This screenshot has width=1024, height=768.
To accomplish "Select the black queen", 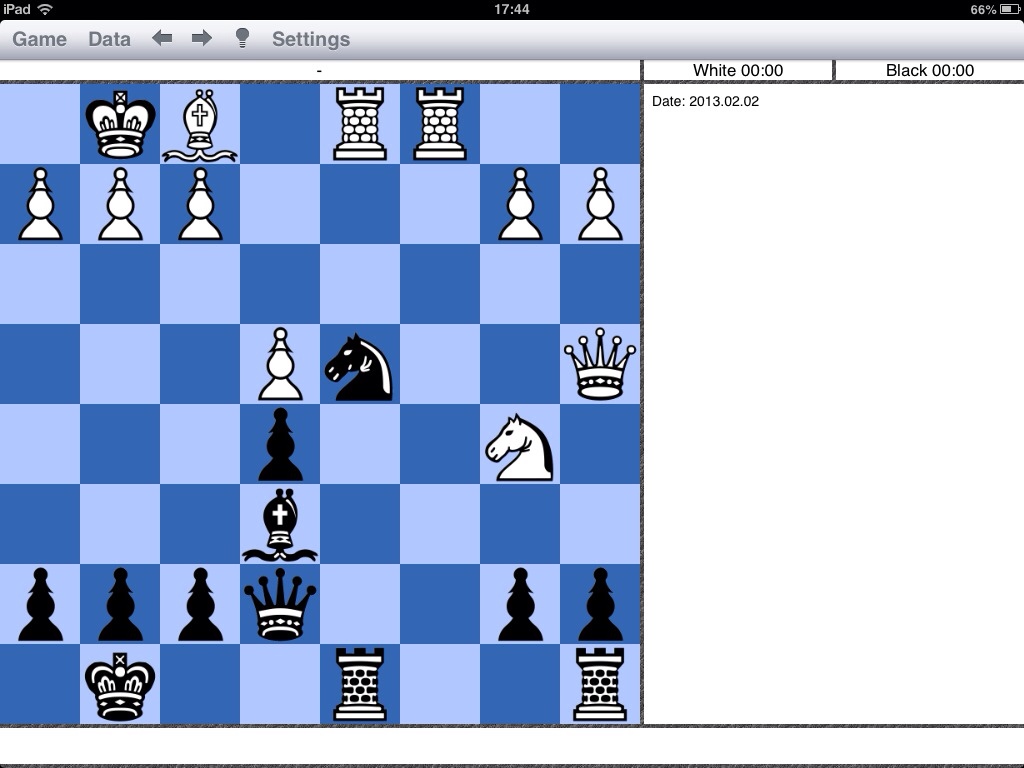I will (x=280, y=604).
